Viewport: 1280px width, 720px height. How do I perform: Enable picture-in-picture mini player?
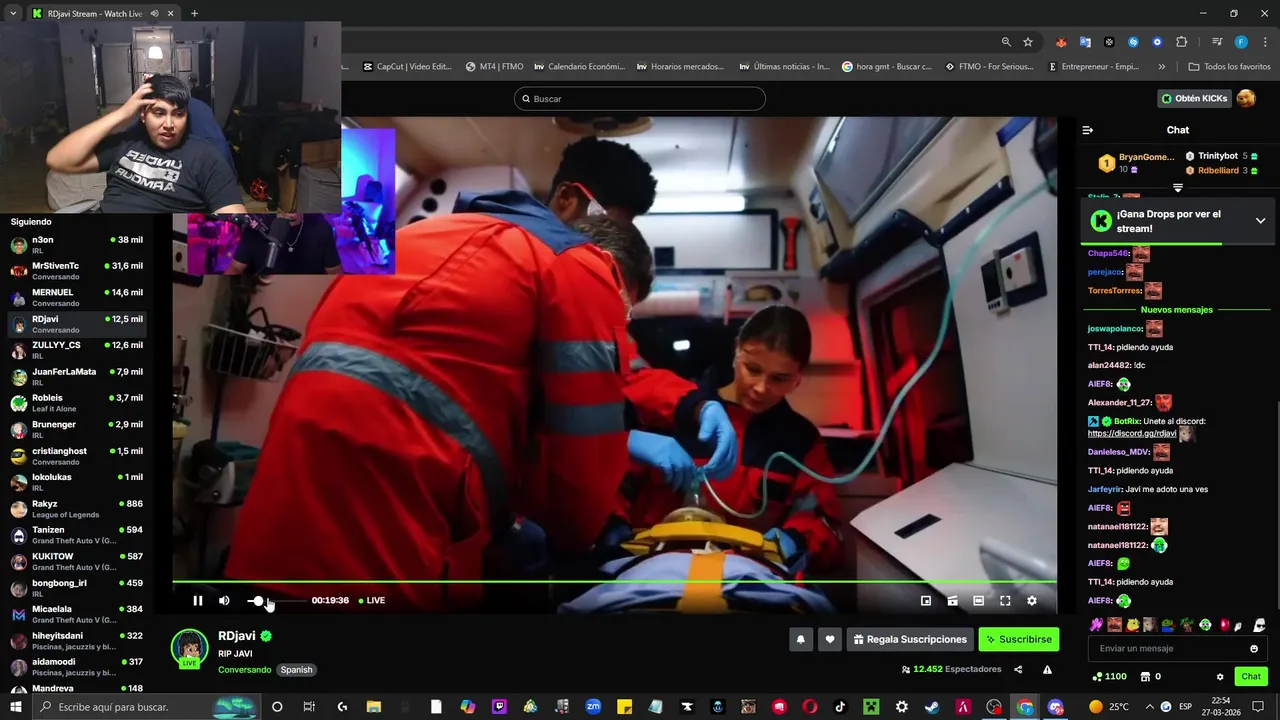tap(926, 600)
